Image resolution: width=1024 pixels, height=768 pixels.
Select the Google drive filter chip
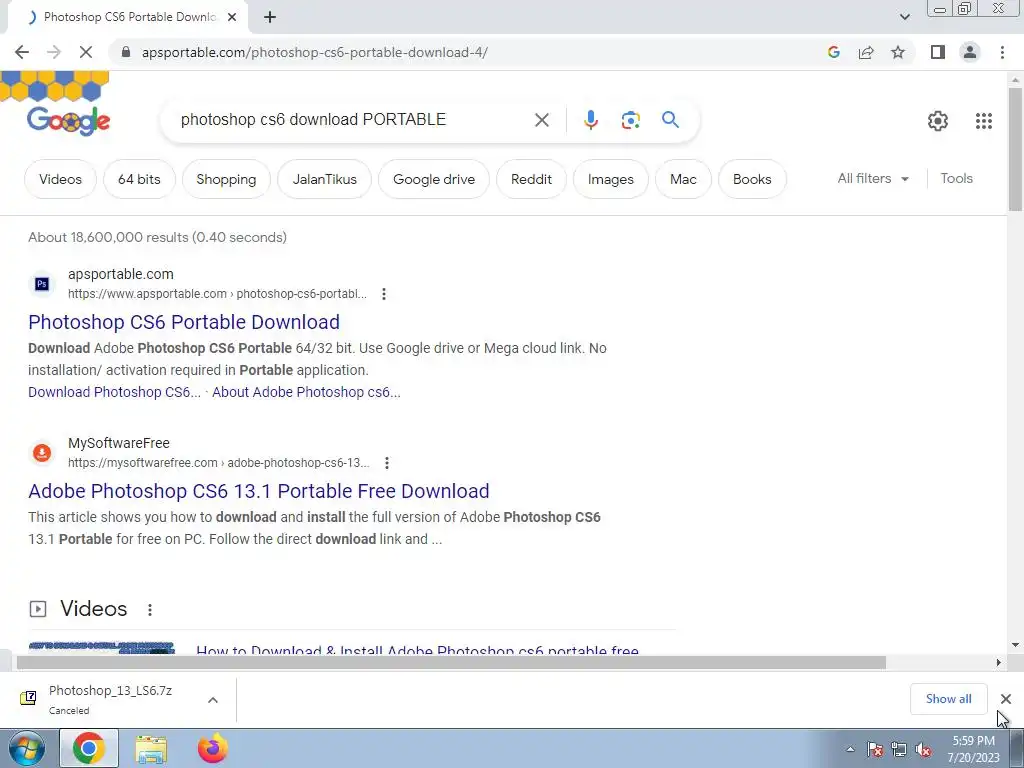click(434, 179)
